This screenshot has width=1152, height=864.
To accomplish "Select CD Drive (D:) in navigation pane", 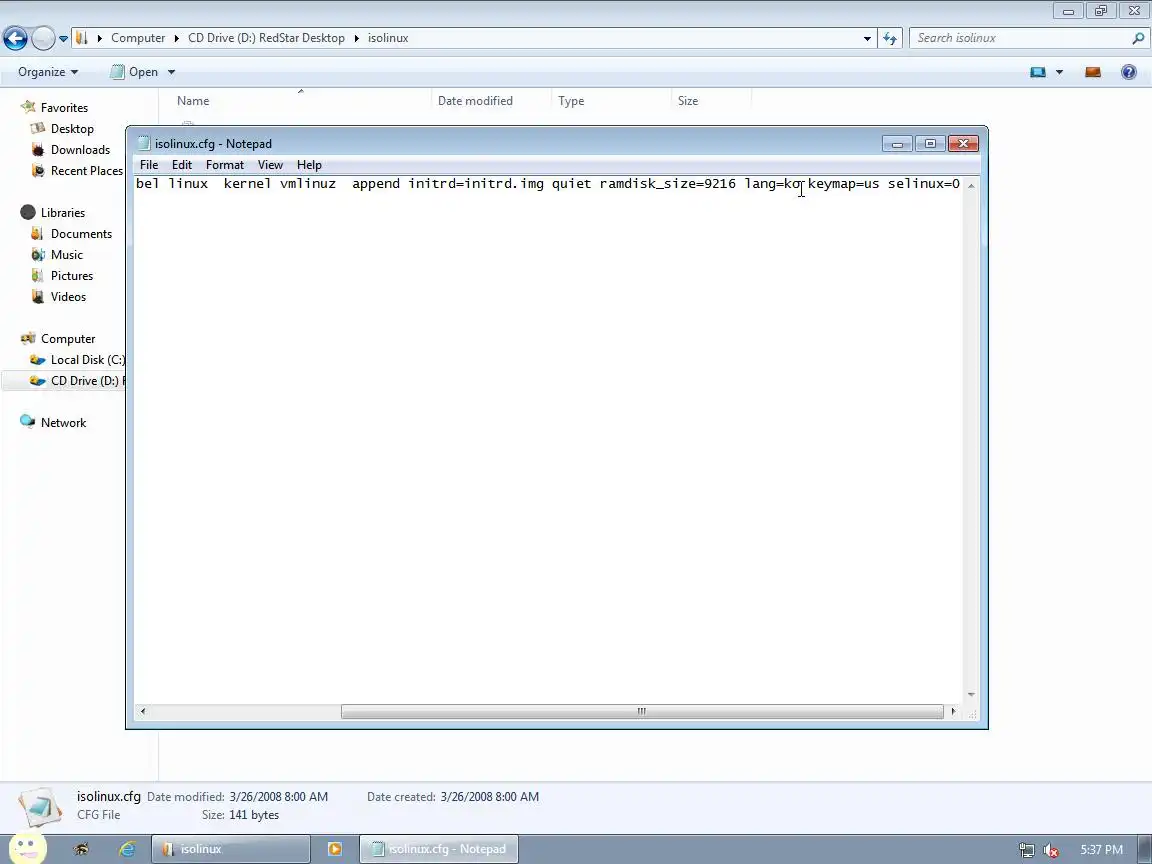I will 87,381.
